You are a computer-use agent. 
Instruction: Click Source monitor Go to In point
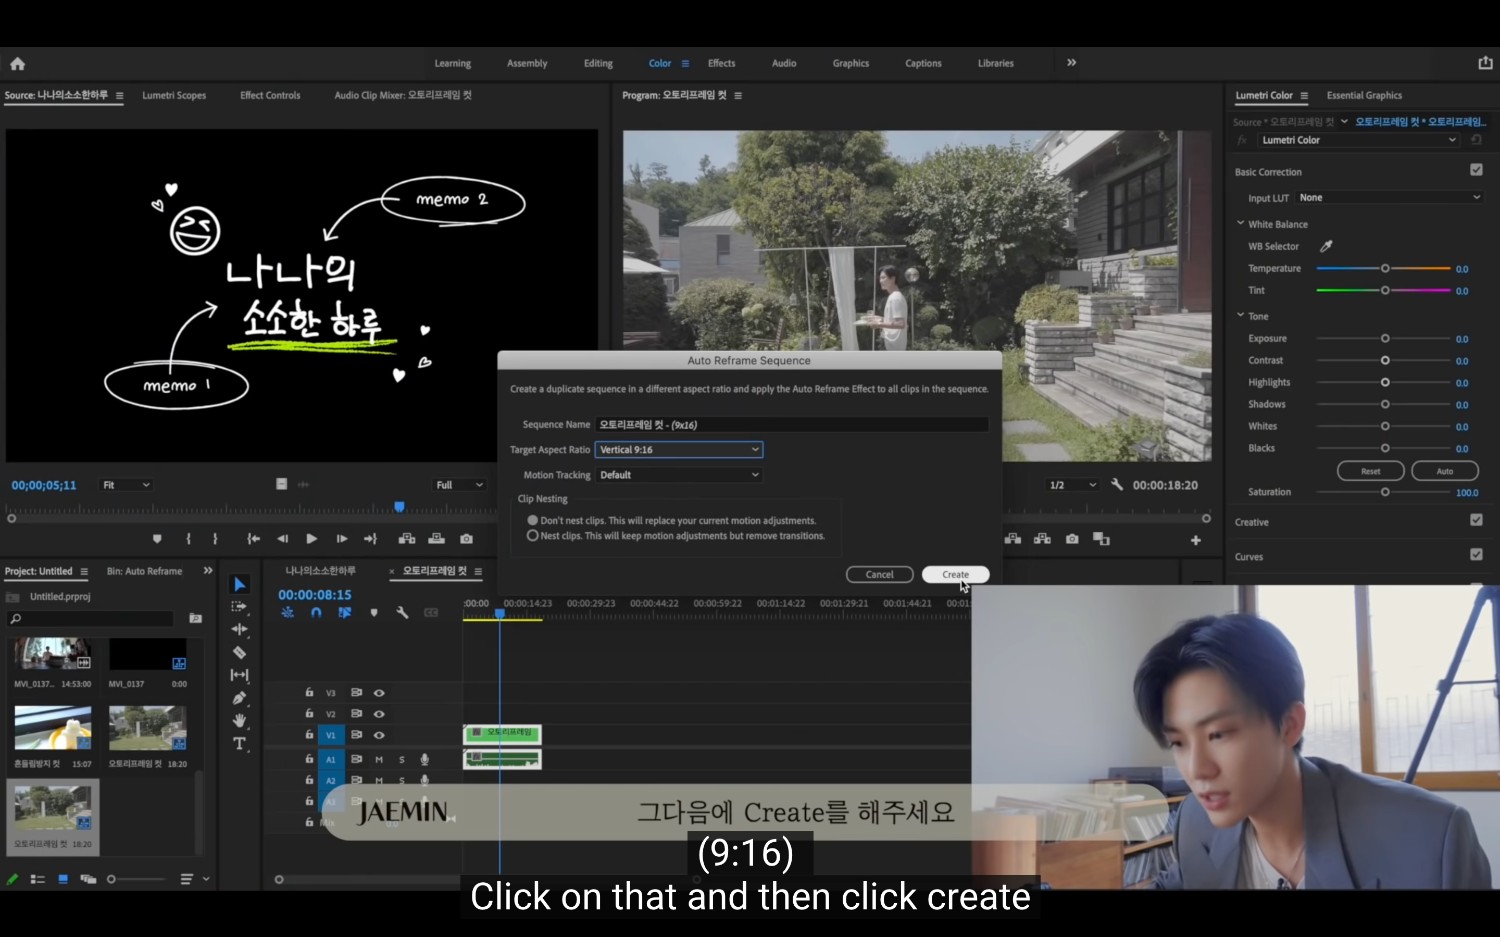pos(254,539)
